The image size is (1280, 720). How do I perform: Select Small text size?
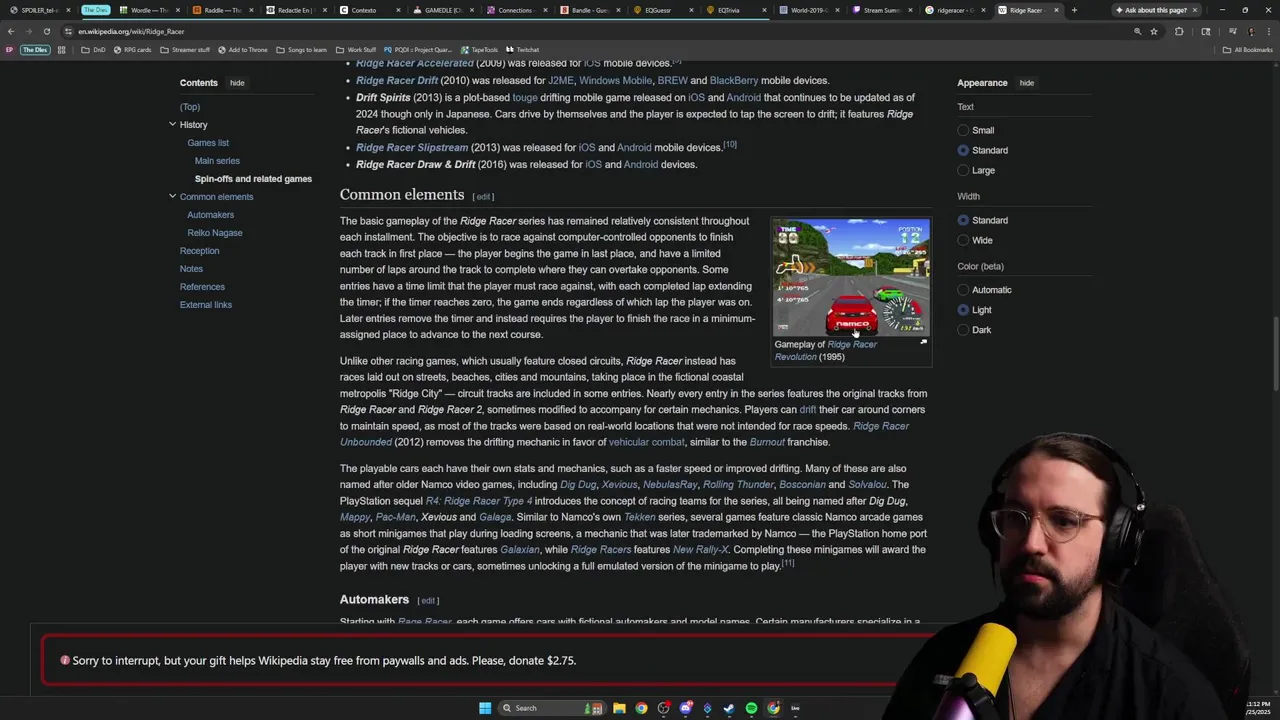click(963, 130)
